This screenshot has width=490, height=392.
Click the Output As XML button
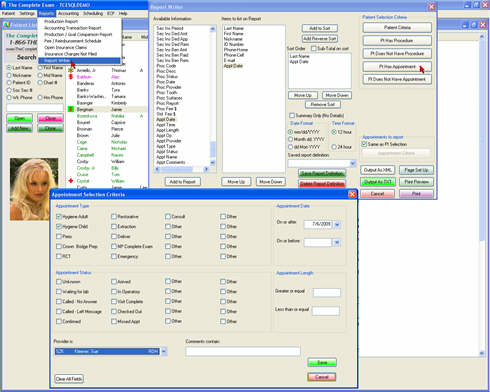coord(378,170)
